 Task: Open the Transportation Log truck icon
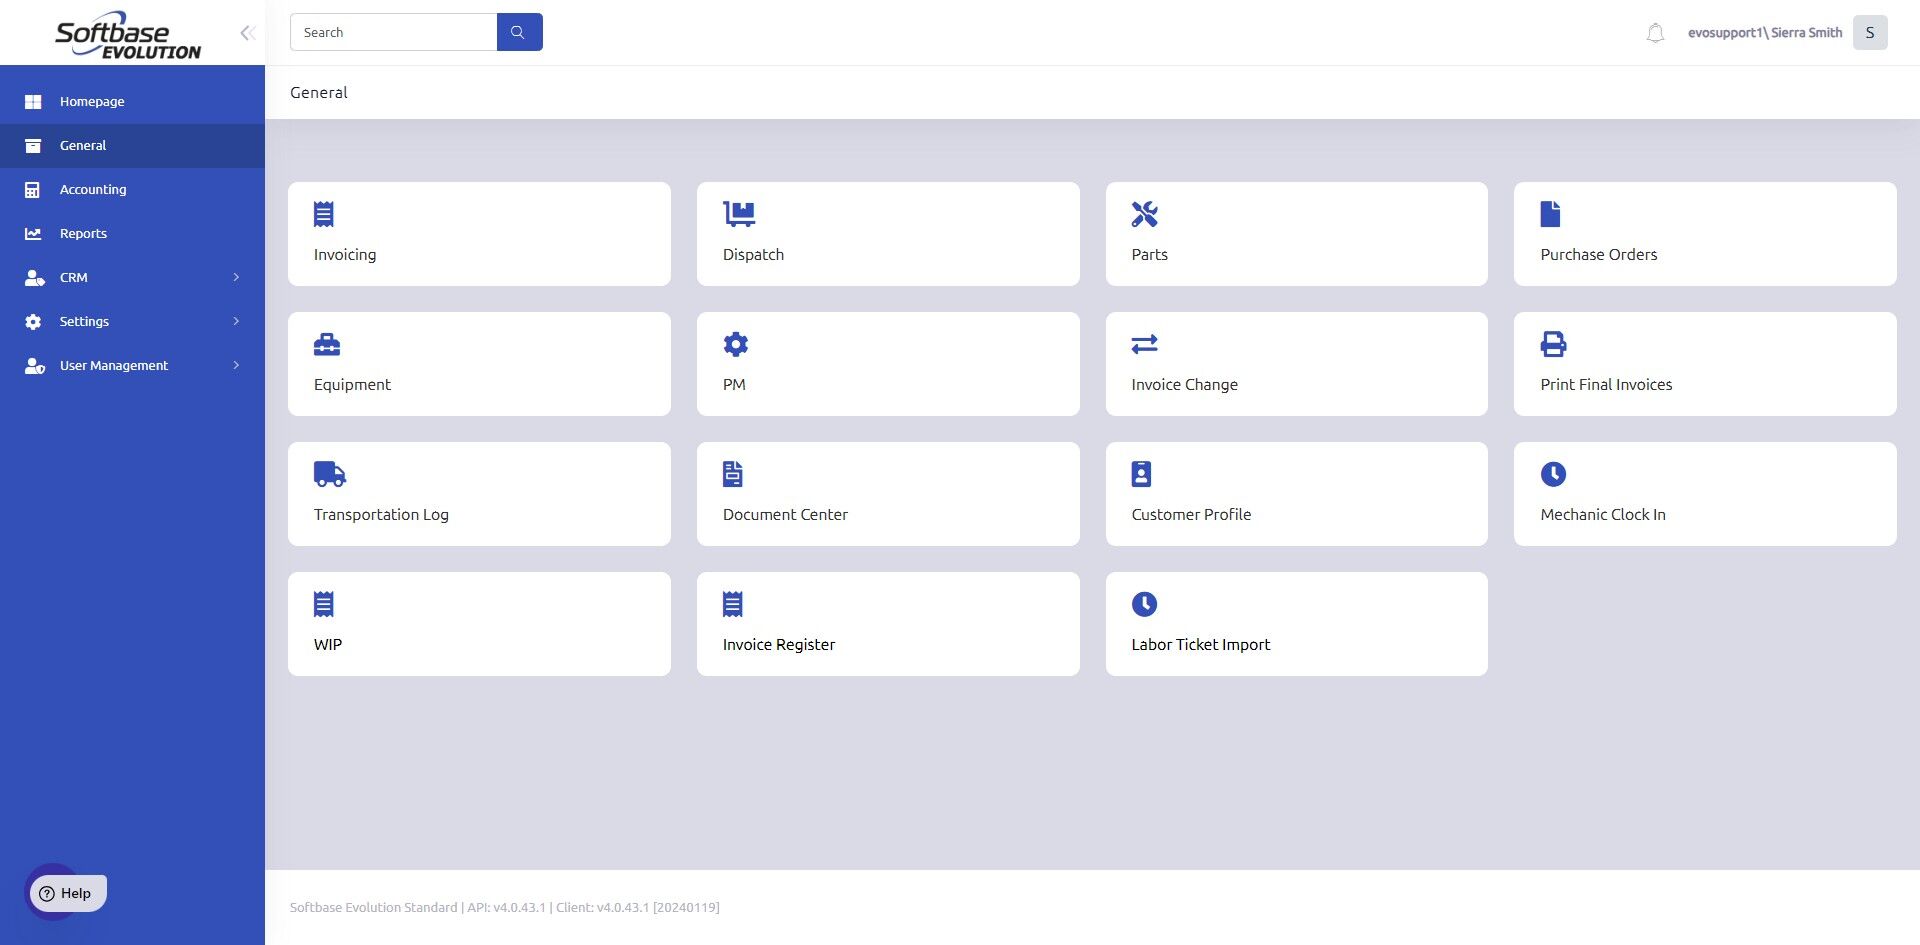pyautogui.click(x=330, y=474)
